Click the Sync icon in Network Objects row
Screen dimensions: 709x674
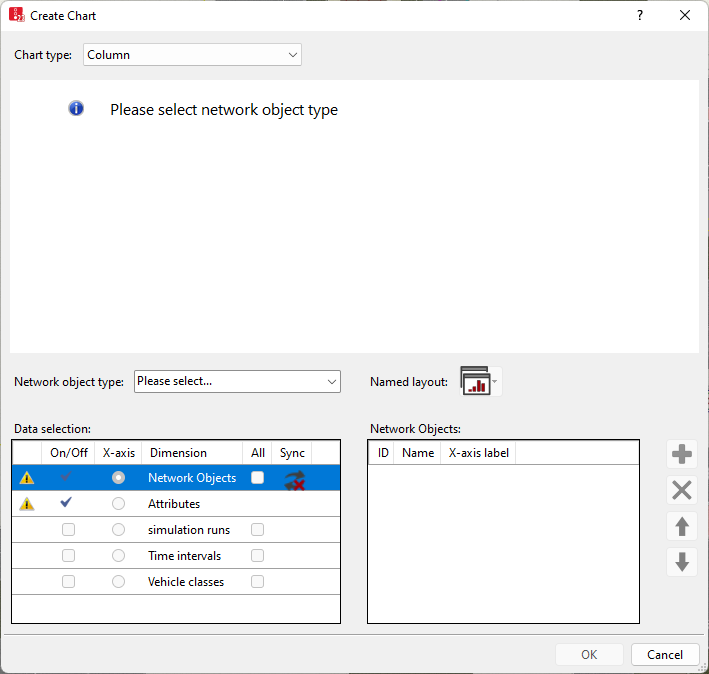[293, 479]
